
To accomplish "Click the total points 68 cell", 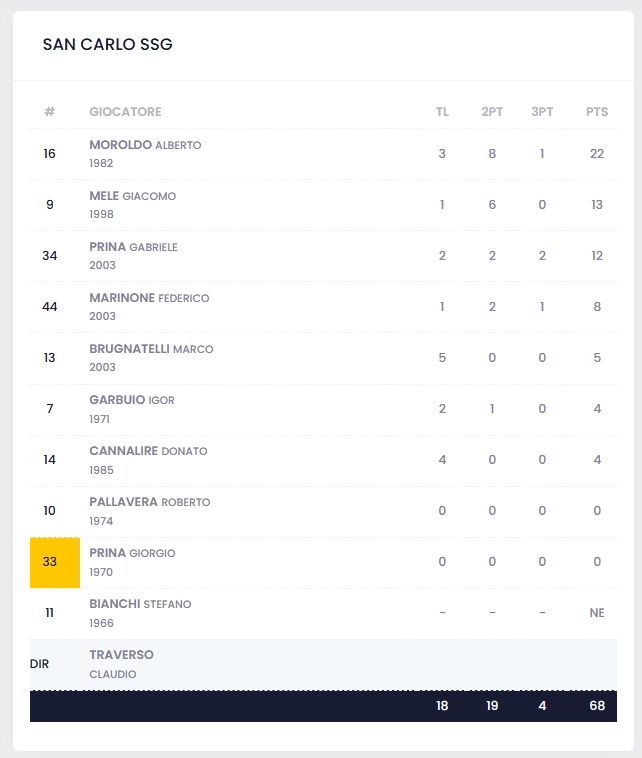I will click(x=597, y=706).
